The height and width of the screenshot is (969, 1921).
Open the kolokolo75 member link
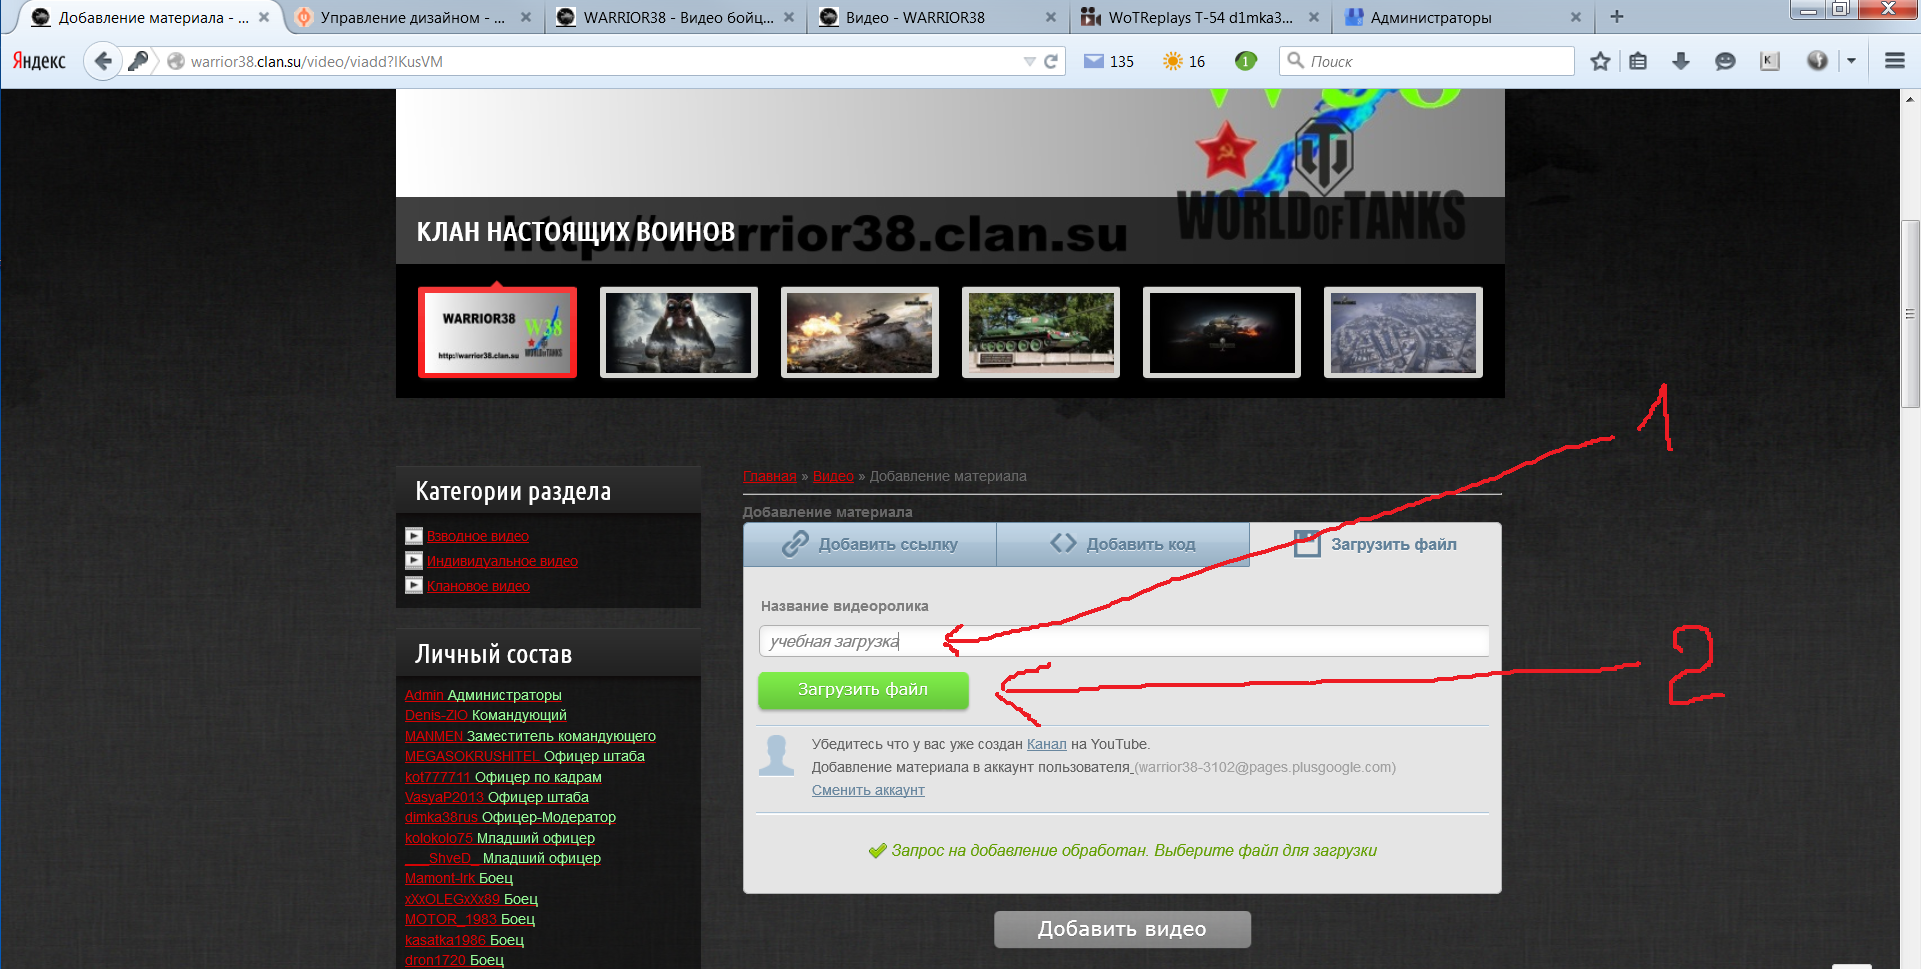tap(438, 838)
